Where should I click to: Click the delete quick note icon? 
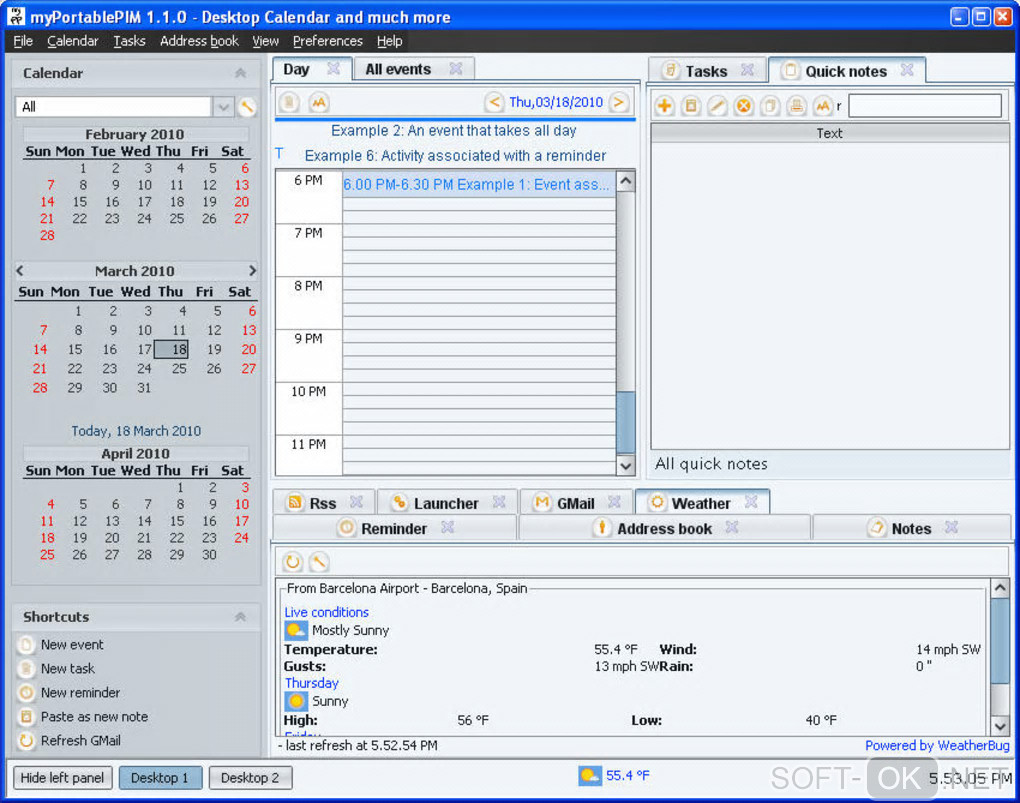click(744, 105)
